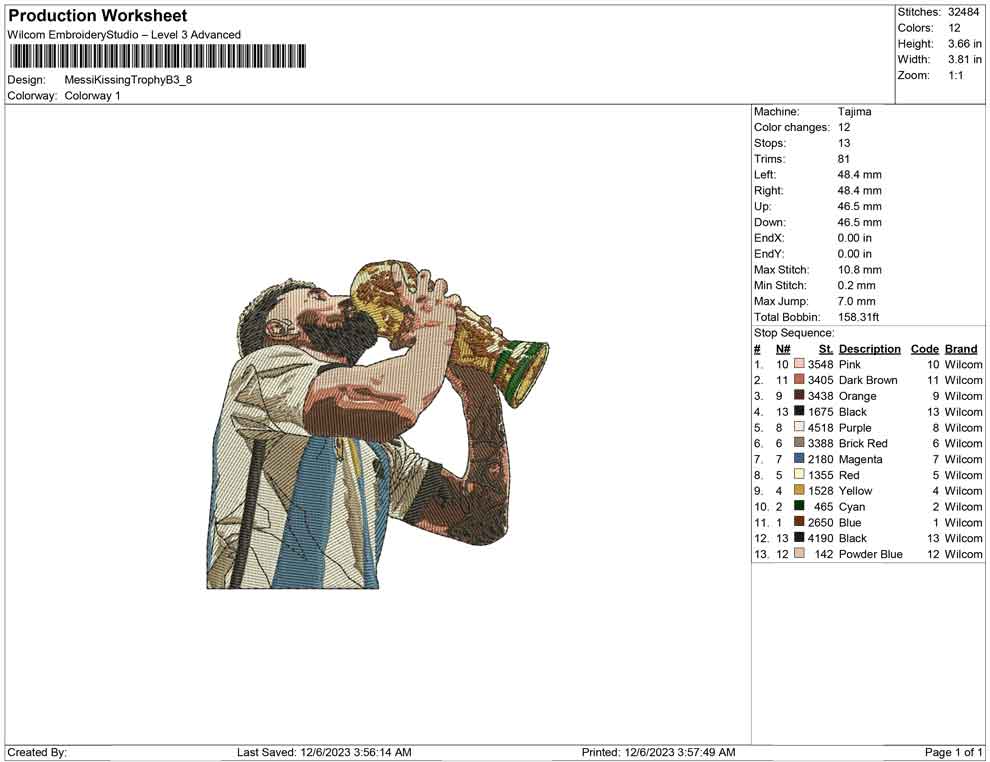990x762 pixels.
Task: Click the 'Brand' column header
Action: (x=961, y=349)
